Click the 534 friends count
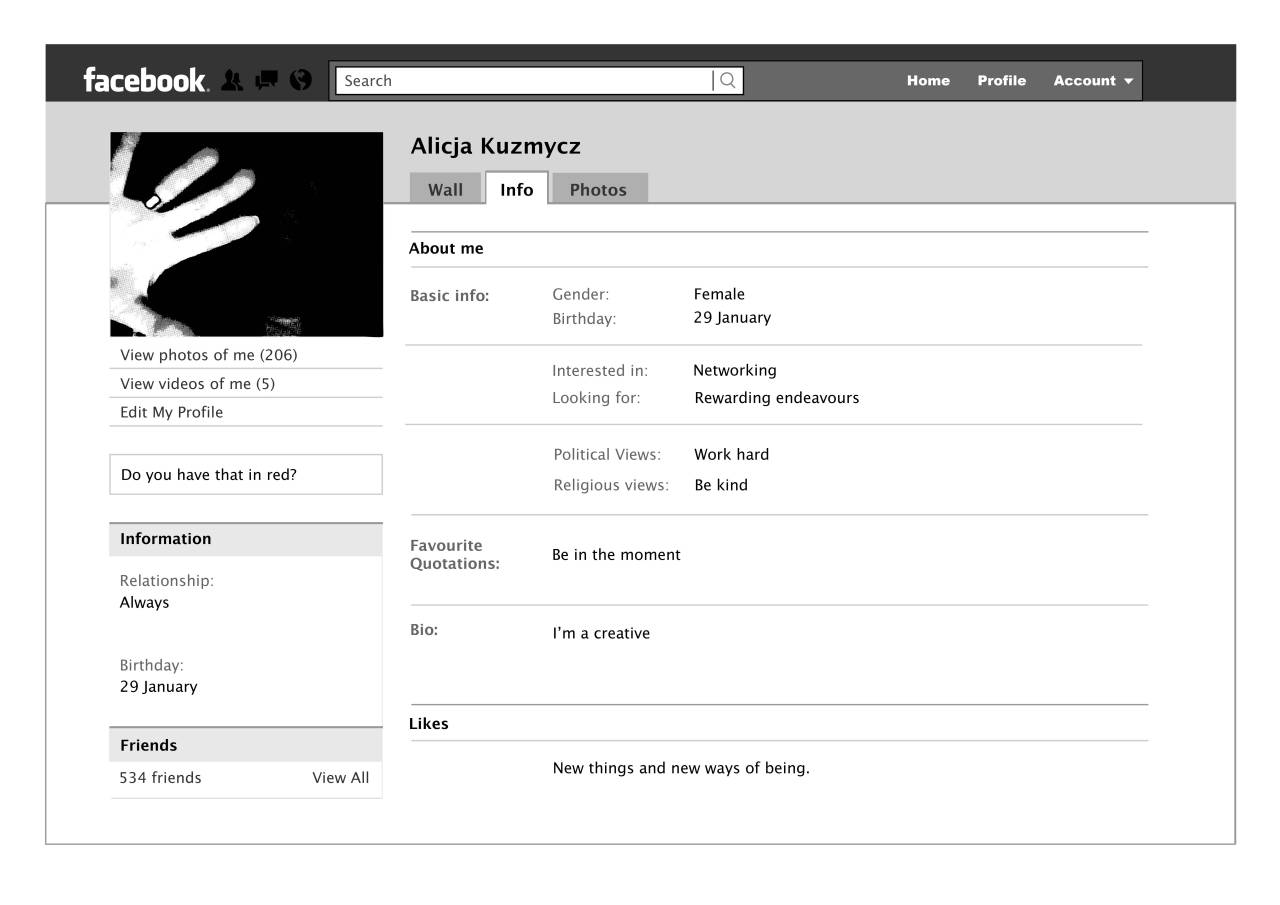 tap(160, 778)
